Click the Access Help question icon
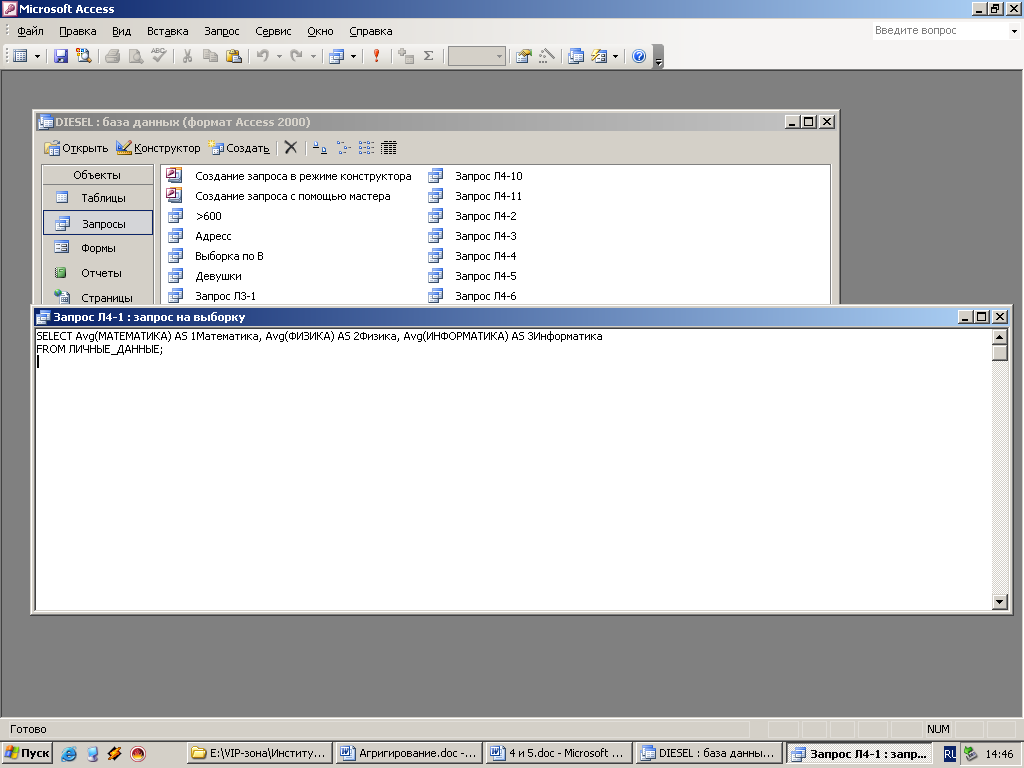 point(639,56)
